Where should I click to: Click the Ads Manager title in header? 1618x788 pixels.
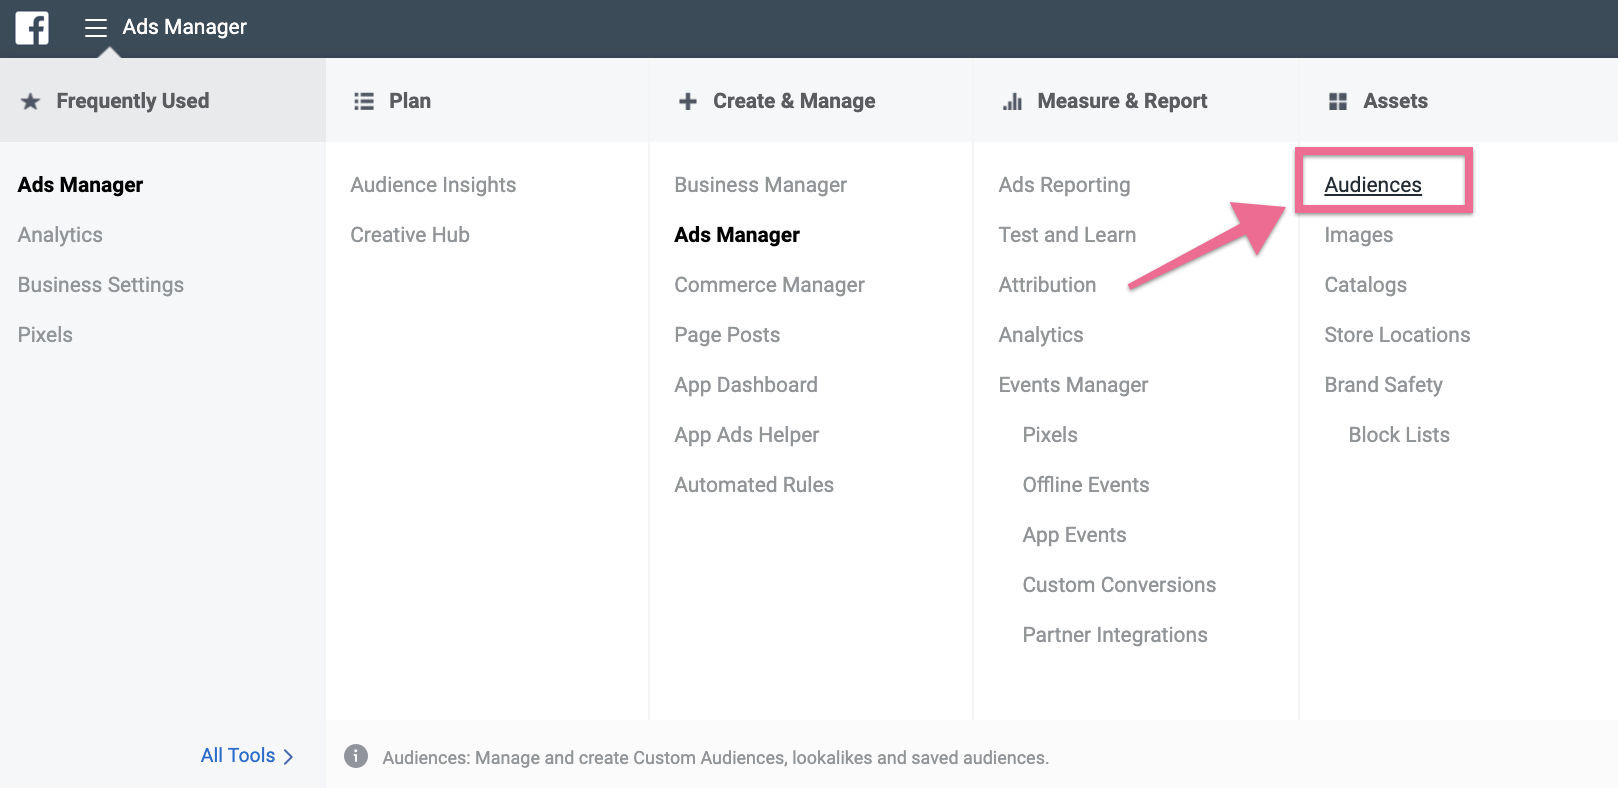[x=185, y=27]
